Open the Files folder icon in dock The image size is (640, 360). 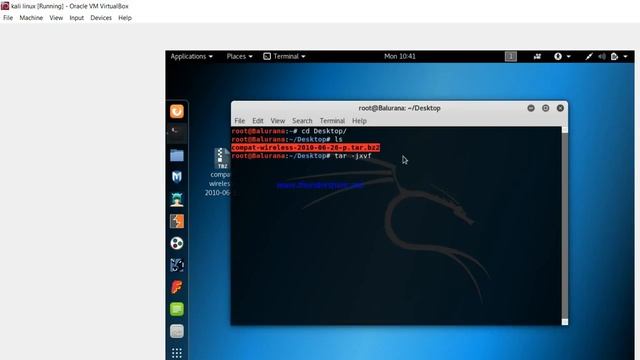pos(177,156)
